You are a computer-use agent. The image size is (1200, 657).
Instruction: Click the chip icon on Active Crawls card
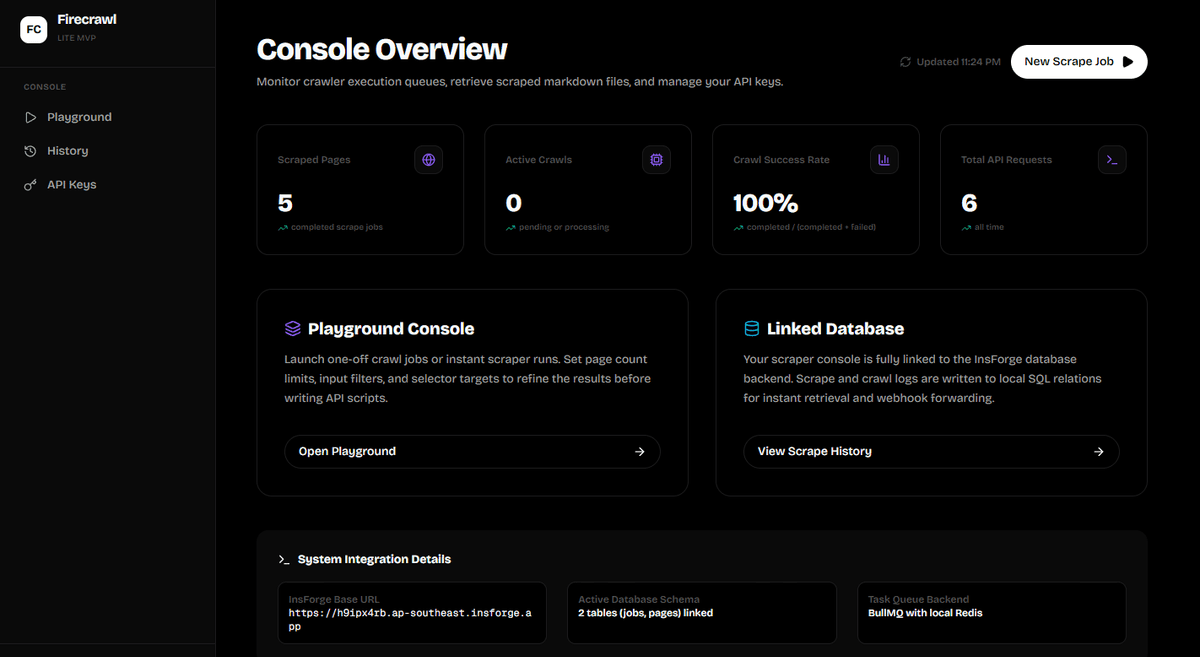pos(657,159)
